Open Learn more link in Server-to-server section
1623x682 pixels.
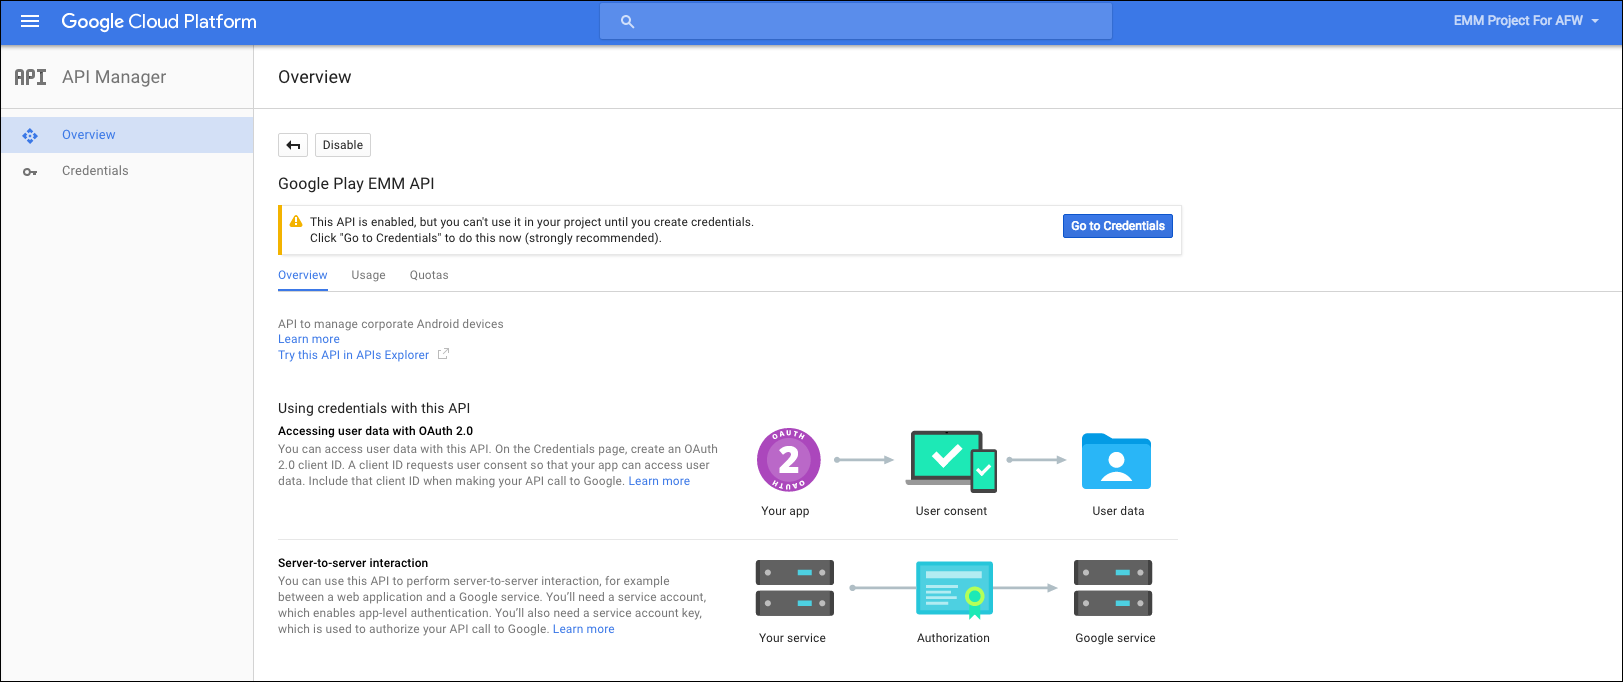pos(584,629)
